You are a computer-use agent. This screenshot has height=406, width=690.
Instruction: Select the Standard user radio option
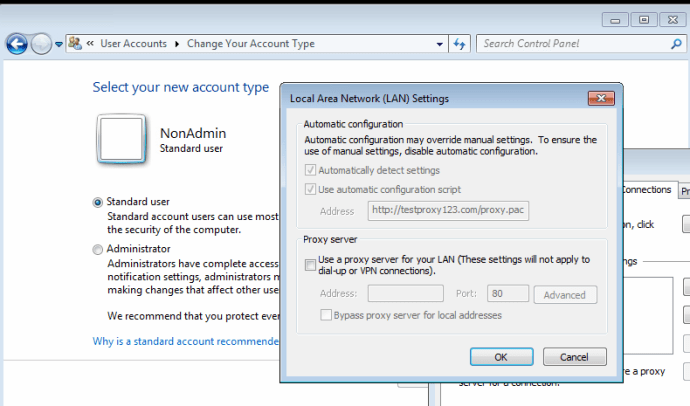[98, 201]
